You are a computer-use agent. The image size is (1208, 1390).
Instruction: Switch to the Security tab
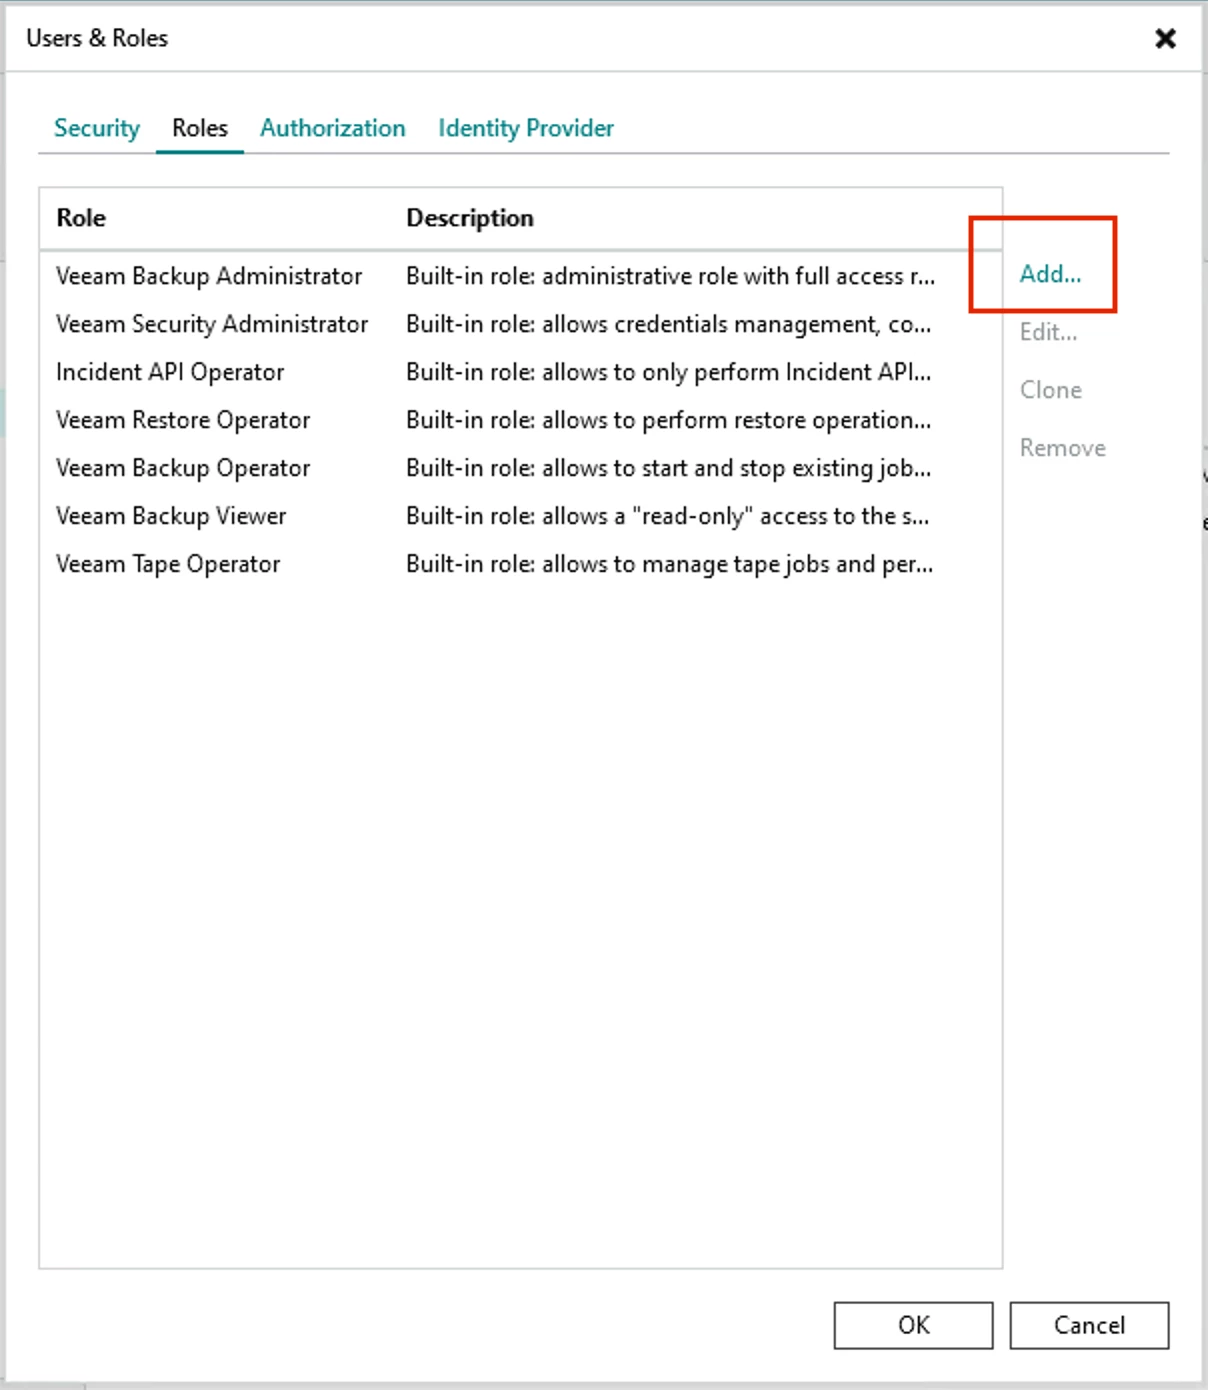(96, 128)
